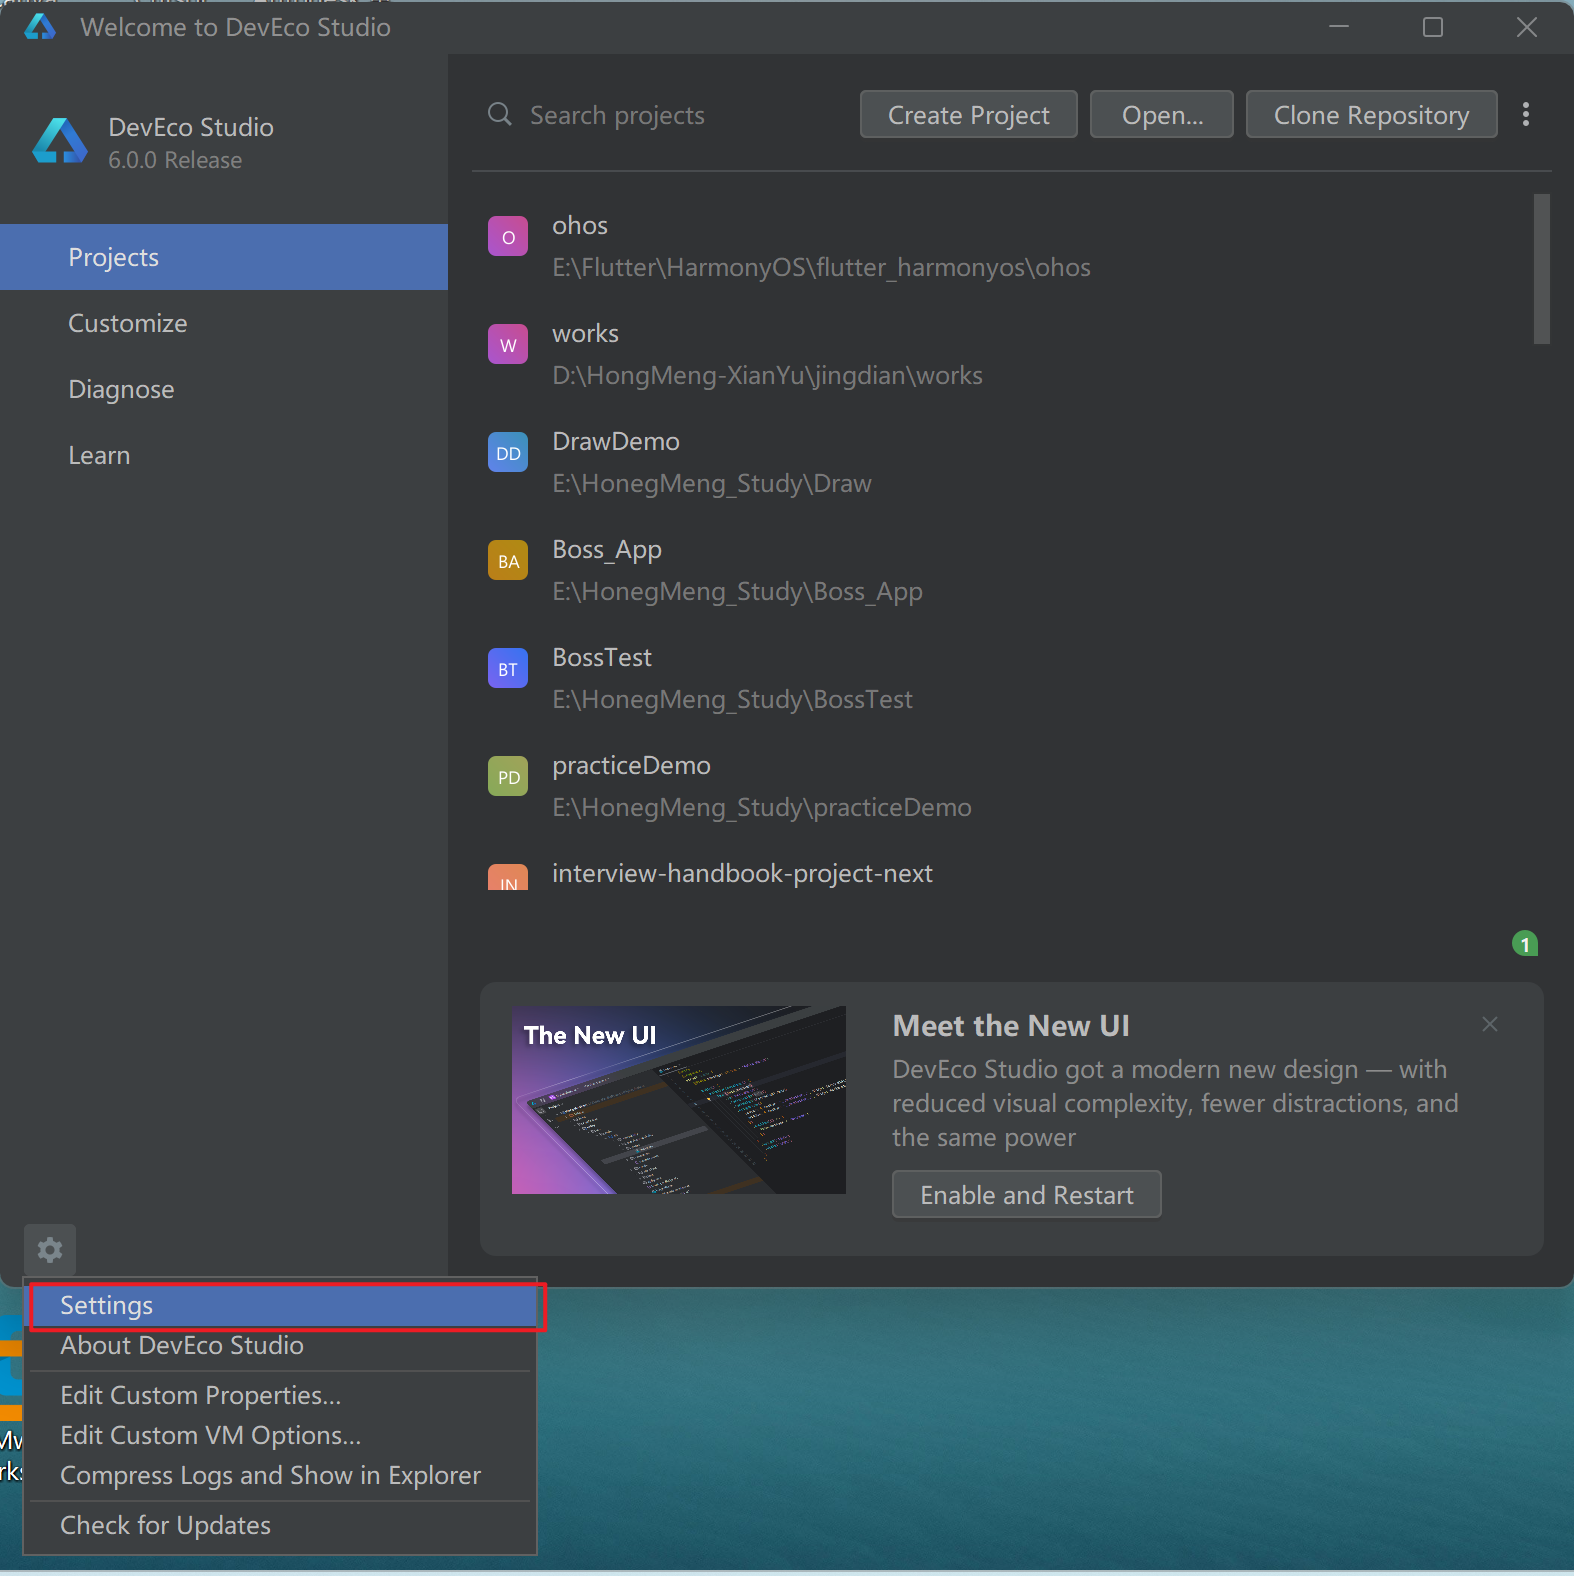Click the W icon for works project
The width and height of the screenshot is (1574, 1576).
[508, 345]
